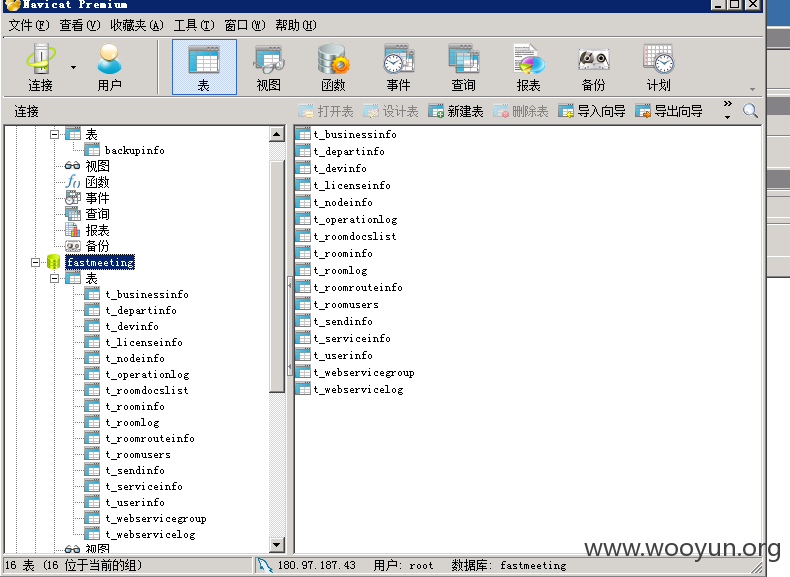Select the 备份 (Backup) toolbar icon
The width and height of the screenshot is (790, 577).
coord(594,67)
